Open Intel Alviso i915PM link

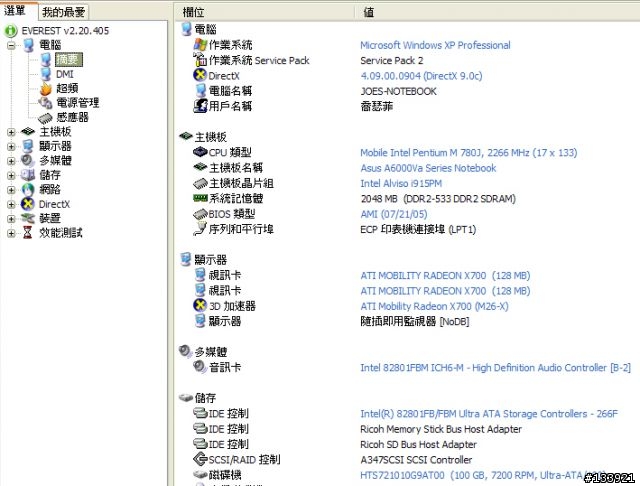(x=401, y=184)
